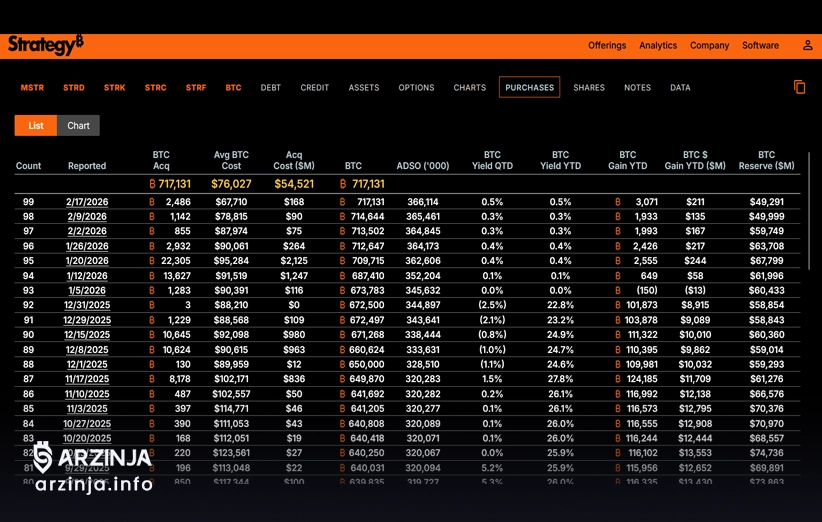822x522 pixels.
Task: Open the Software menu
Action: tap(760, 46)
